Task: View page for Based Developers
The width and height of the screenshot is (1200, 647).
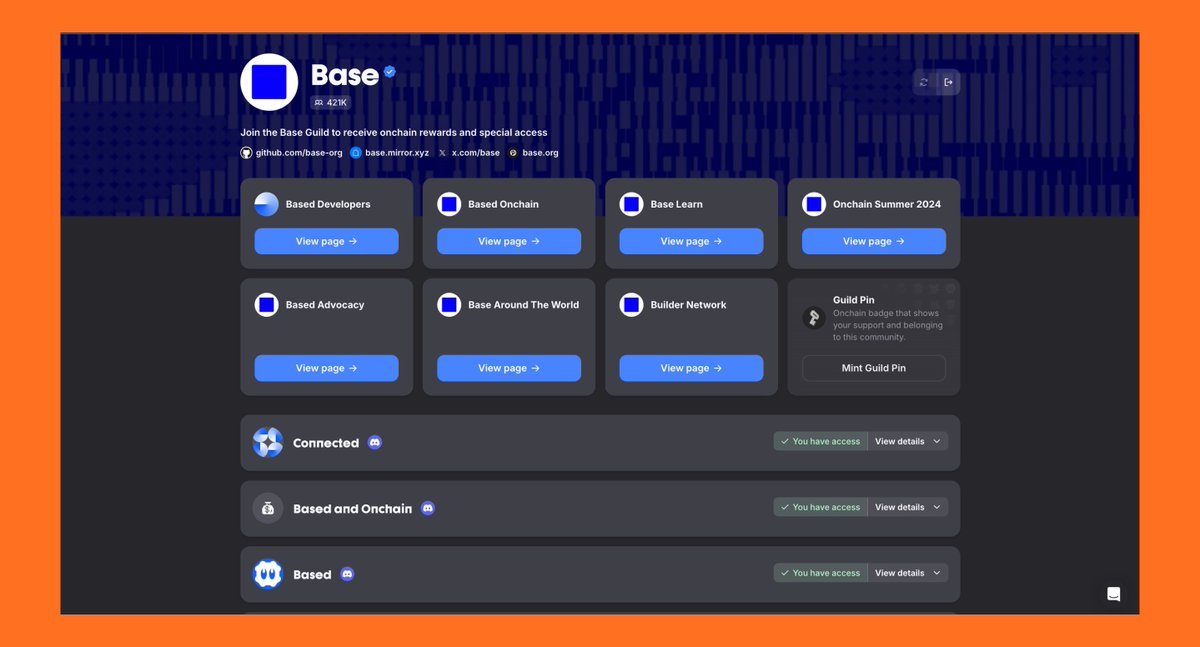Action: 326,241
